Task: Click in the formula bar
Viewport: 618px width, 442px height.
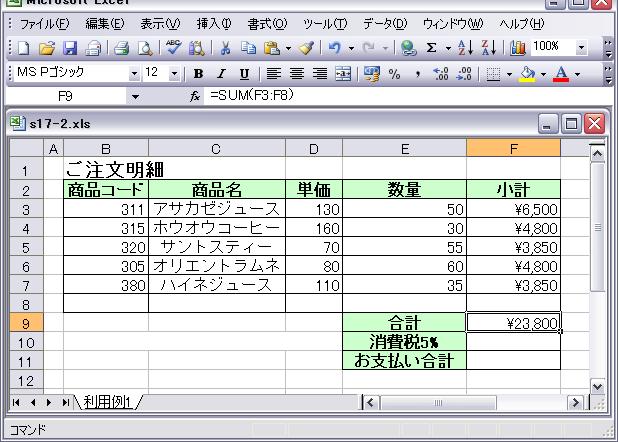Action: pos(406,96)
